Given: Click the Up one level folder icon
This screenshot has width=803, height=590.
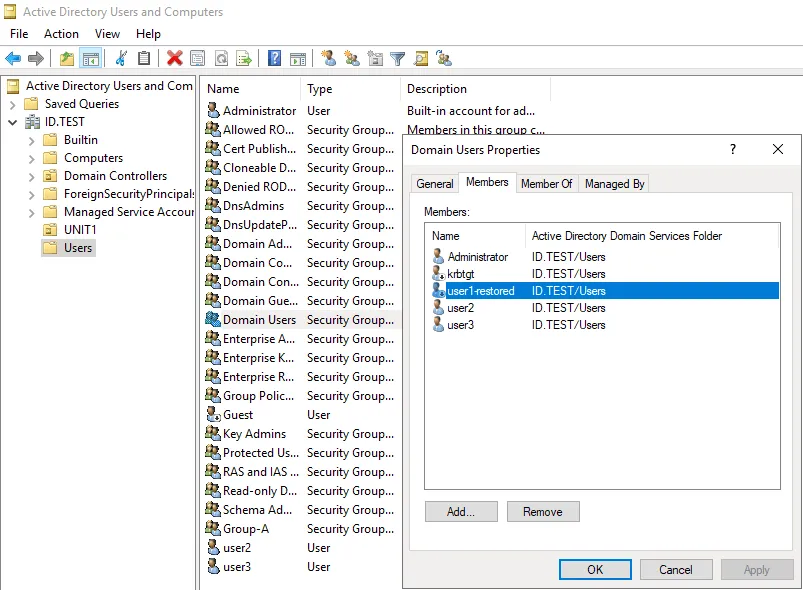Looking at the screenshot, I should (67, 59).
